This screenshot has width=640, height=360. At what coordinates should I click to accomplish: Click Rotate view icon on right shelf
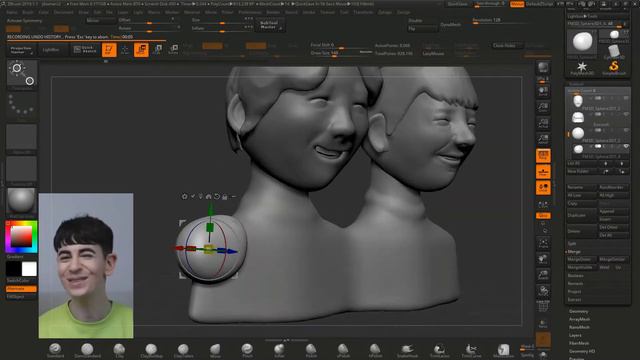point(543,291)
